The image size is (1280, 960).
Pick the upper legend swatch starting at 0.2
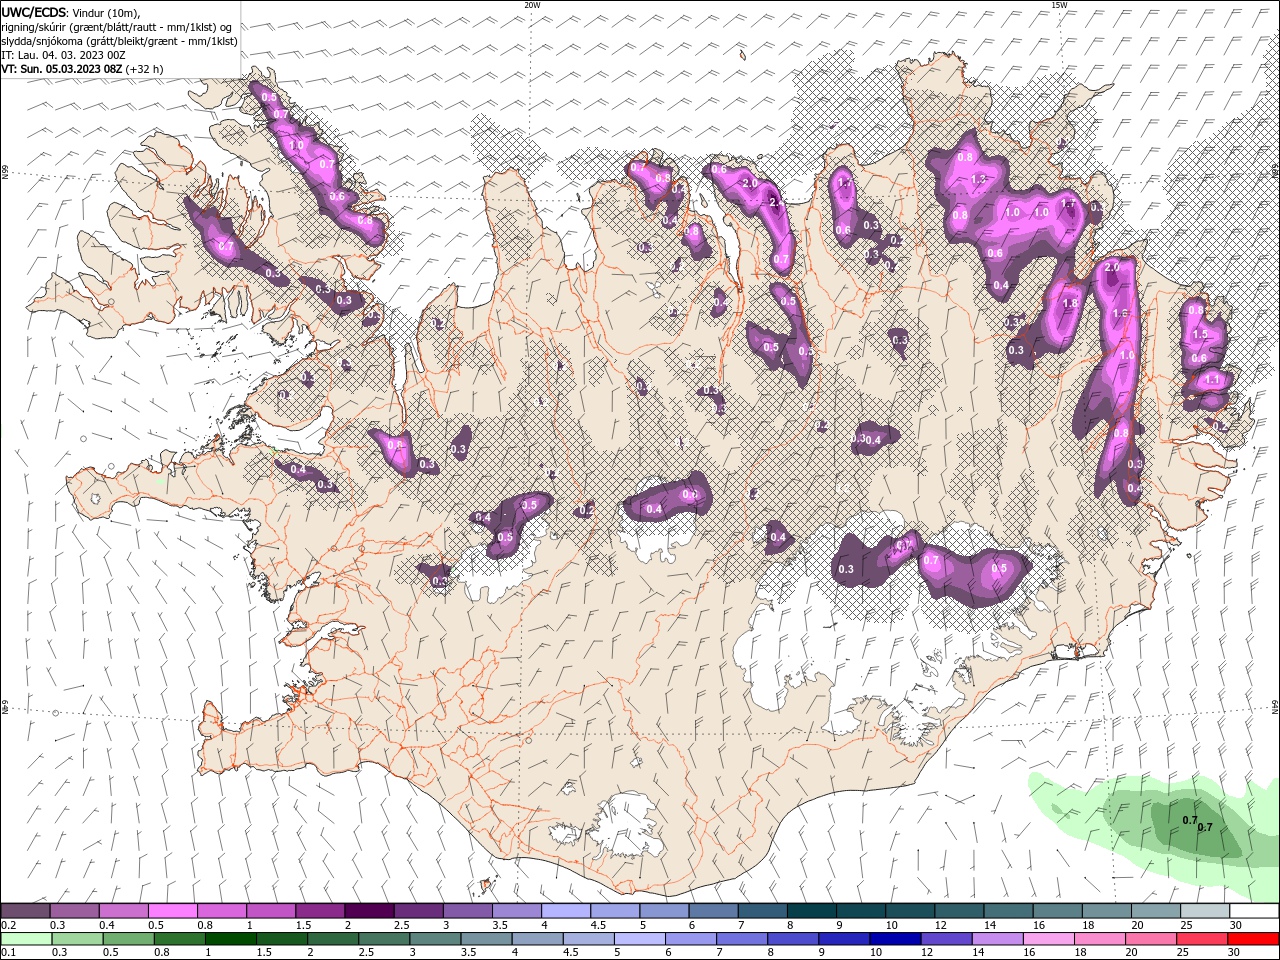click(26, 911)
